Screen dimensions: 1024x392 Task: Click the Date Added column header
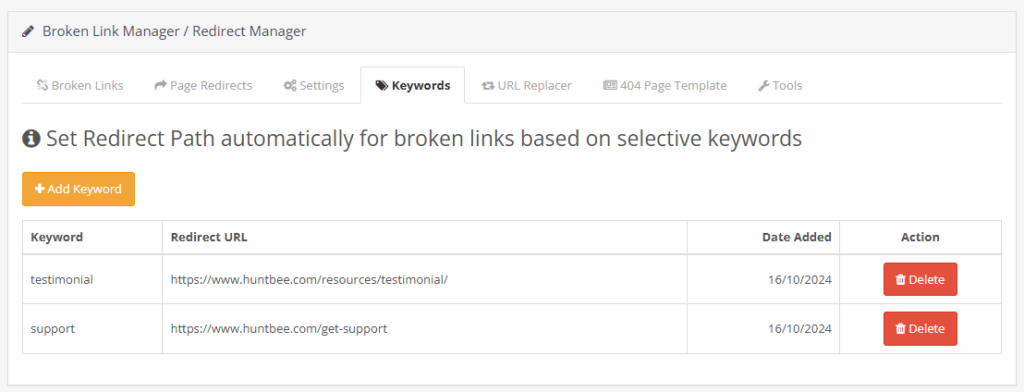click(x=797, y=237)
